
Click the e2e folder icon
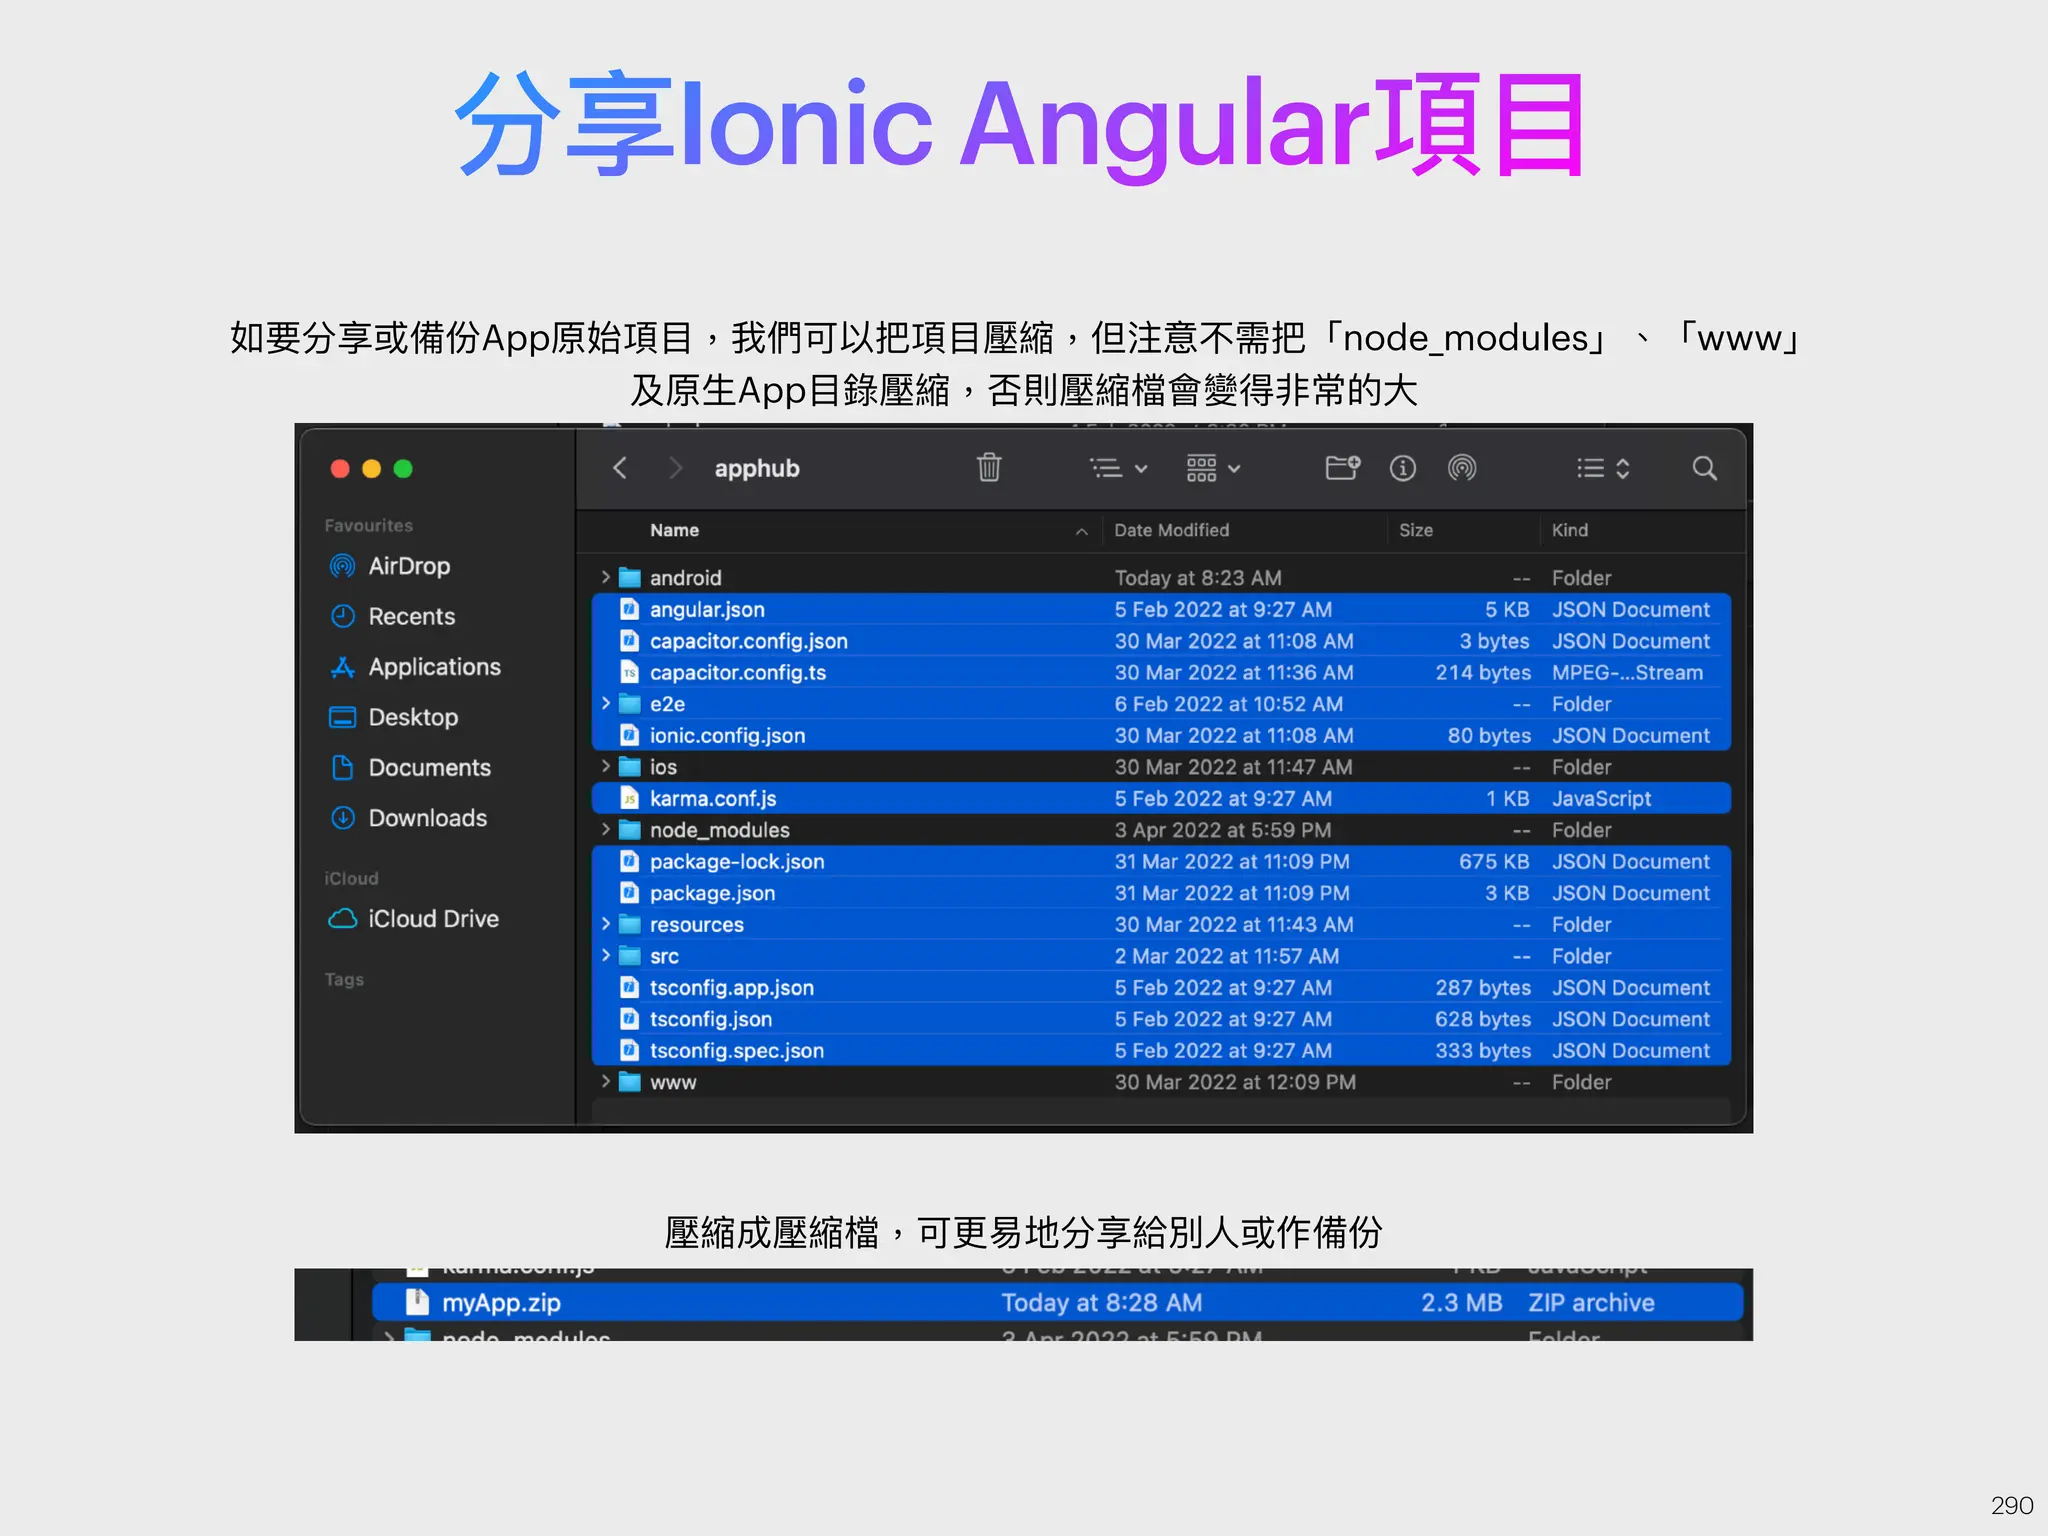630,704
